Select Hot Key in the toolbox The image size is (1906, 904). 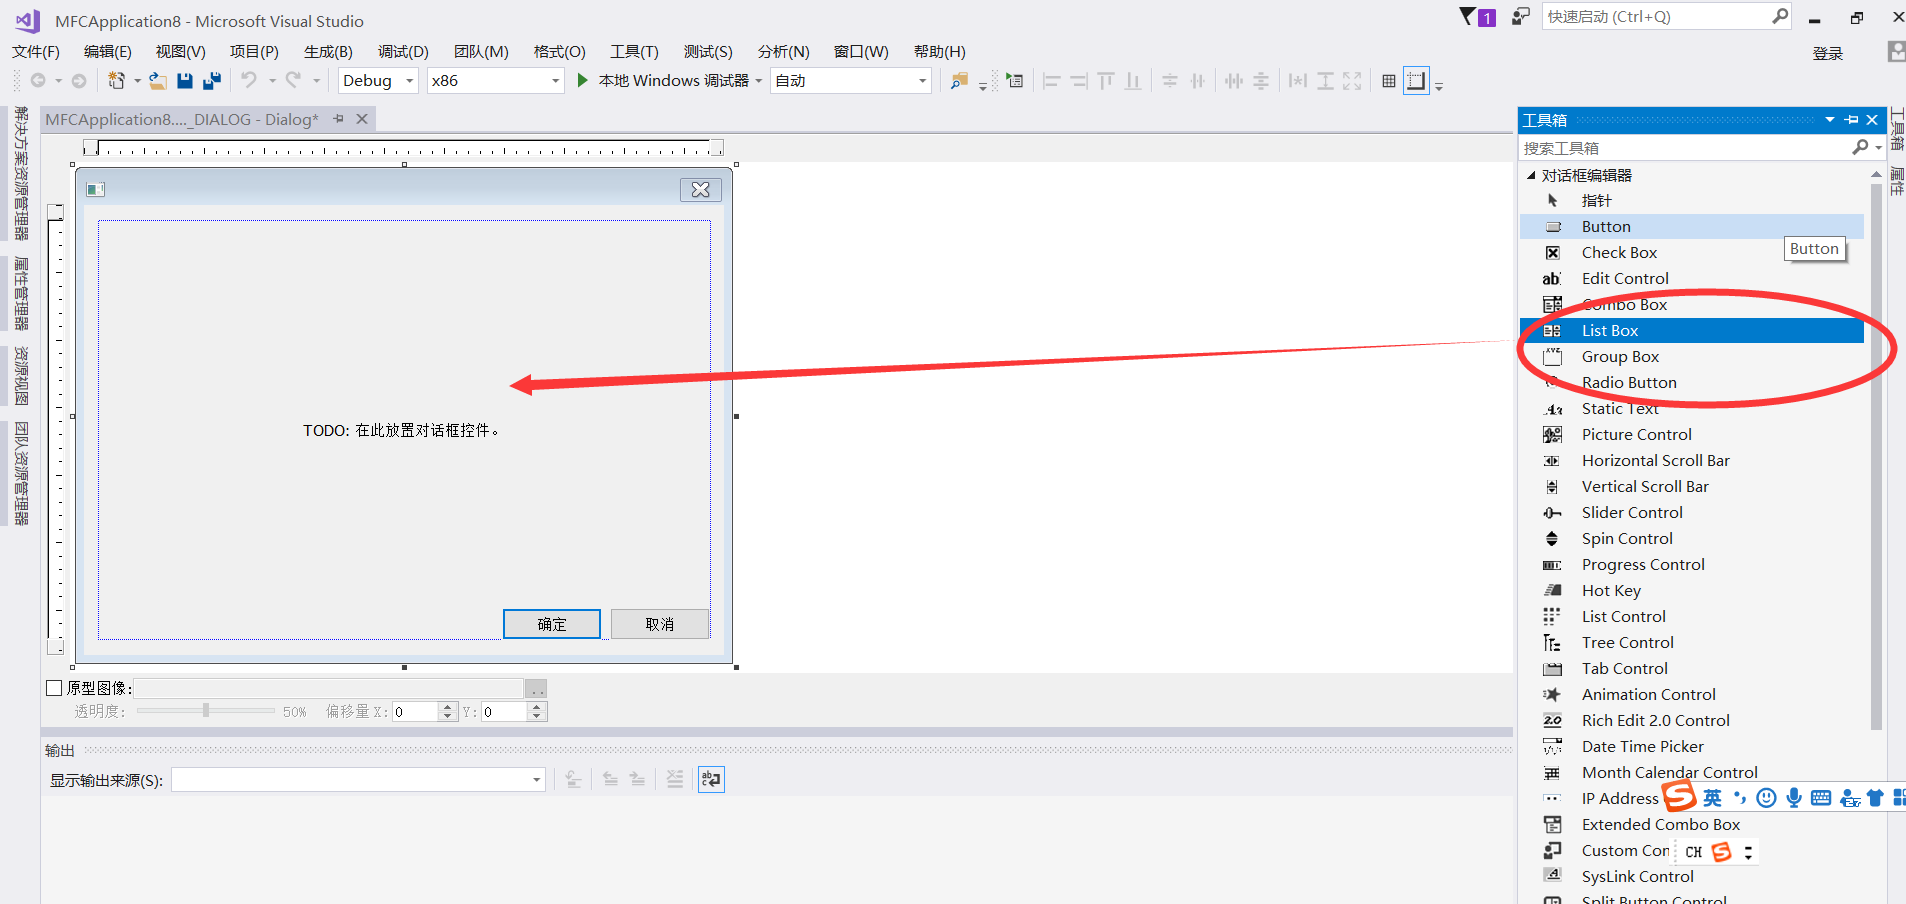pos(1692,591)
